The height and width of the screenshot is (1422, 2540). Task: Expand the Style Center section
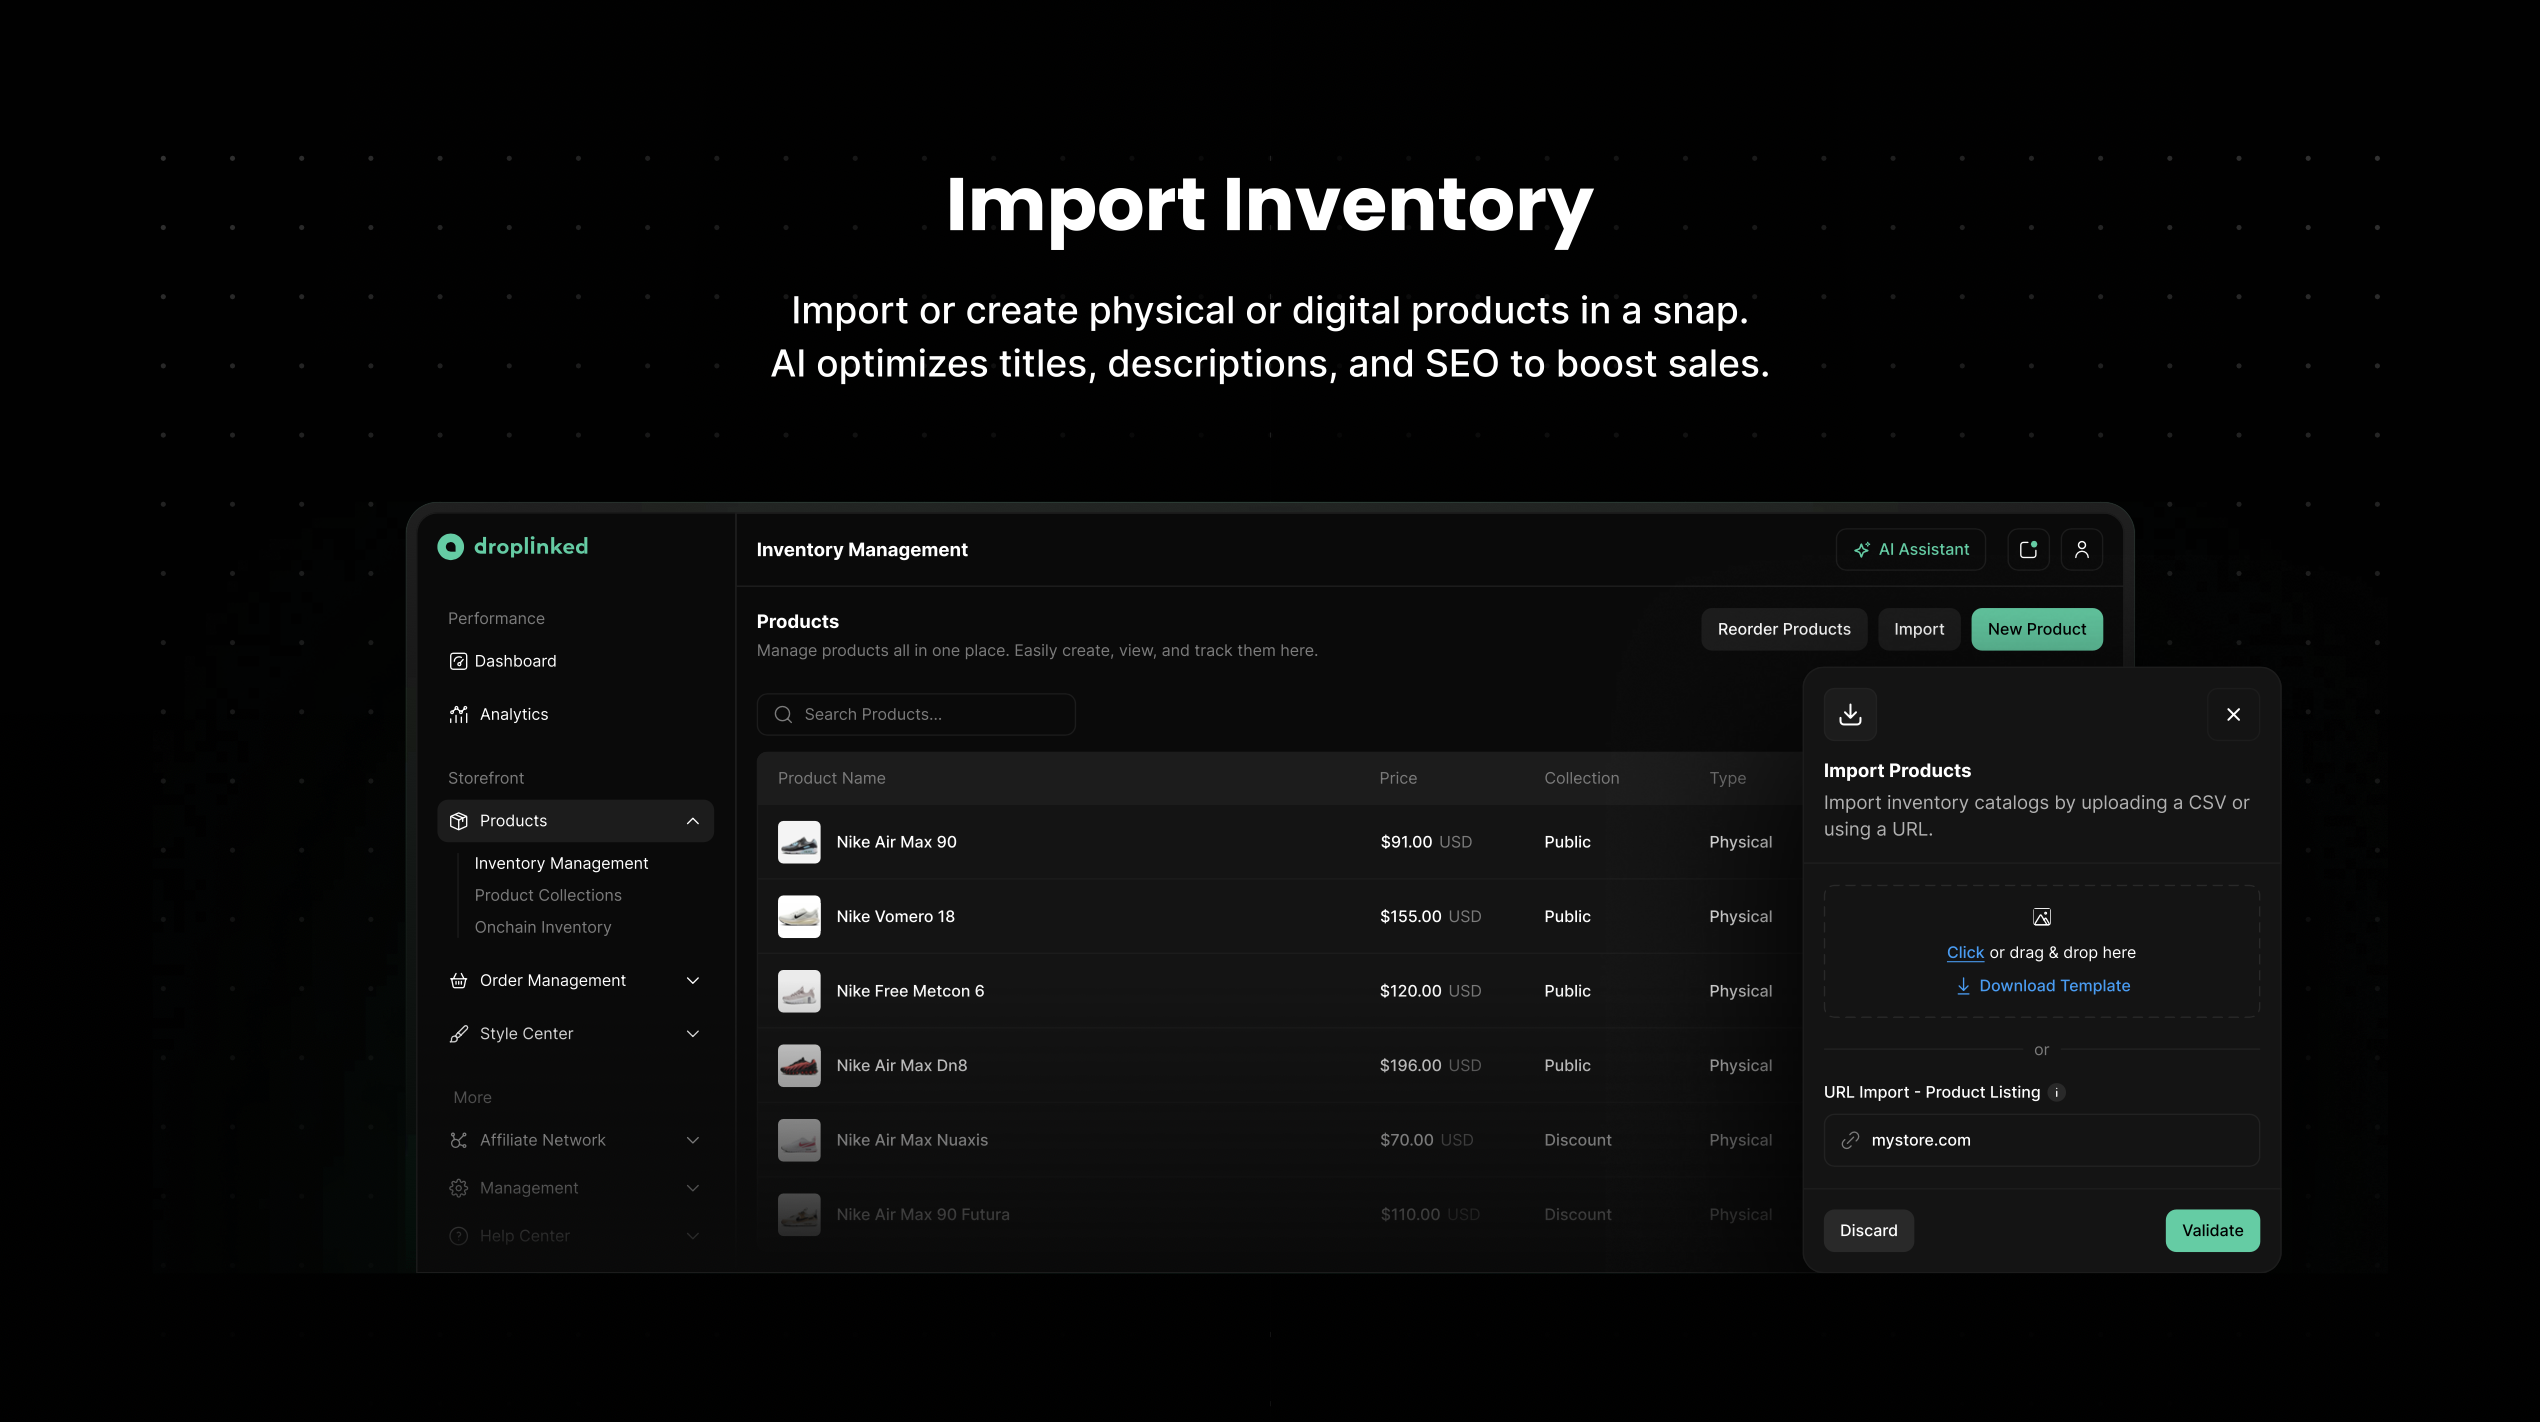[693, 1033]
